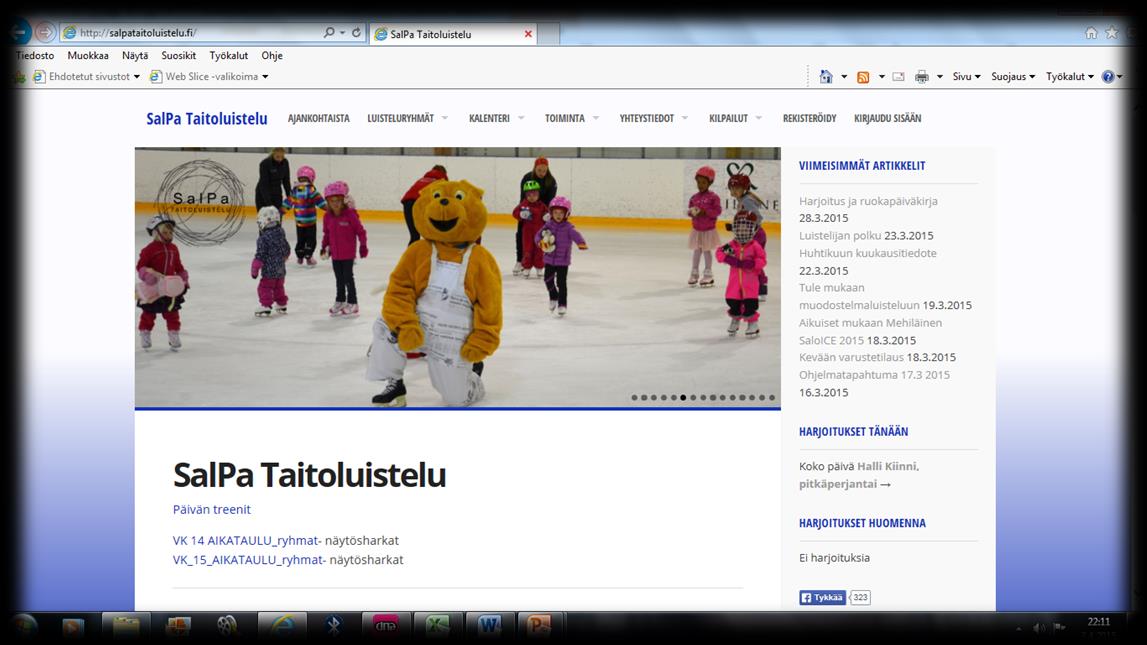Open the Muokkaa menu
The height and width of the screenshot is (645, 1147).
click(x=88, y=56)
